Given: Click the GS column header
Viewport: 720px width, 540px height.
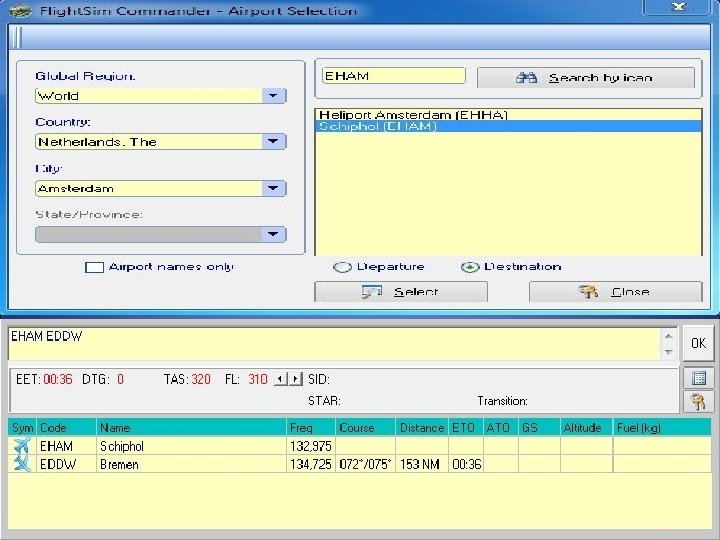Looking at the screenshot, I should (x=539, y=428).
